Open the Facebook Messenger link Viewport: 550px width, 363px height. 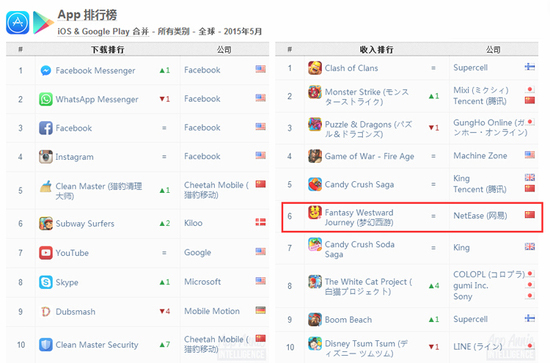[x=95, y=70]
